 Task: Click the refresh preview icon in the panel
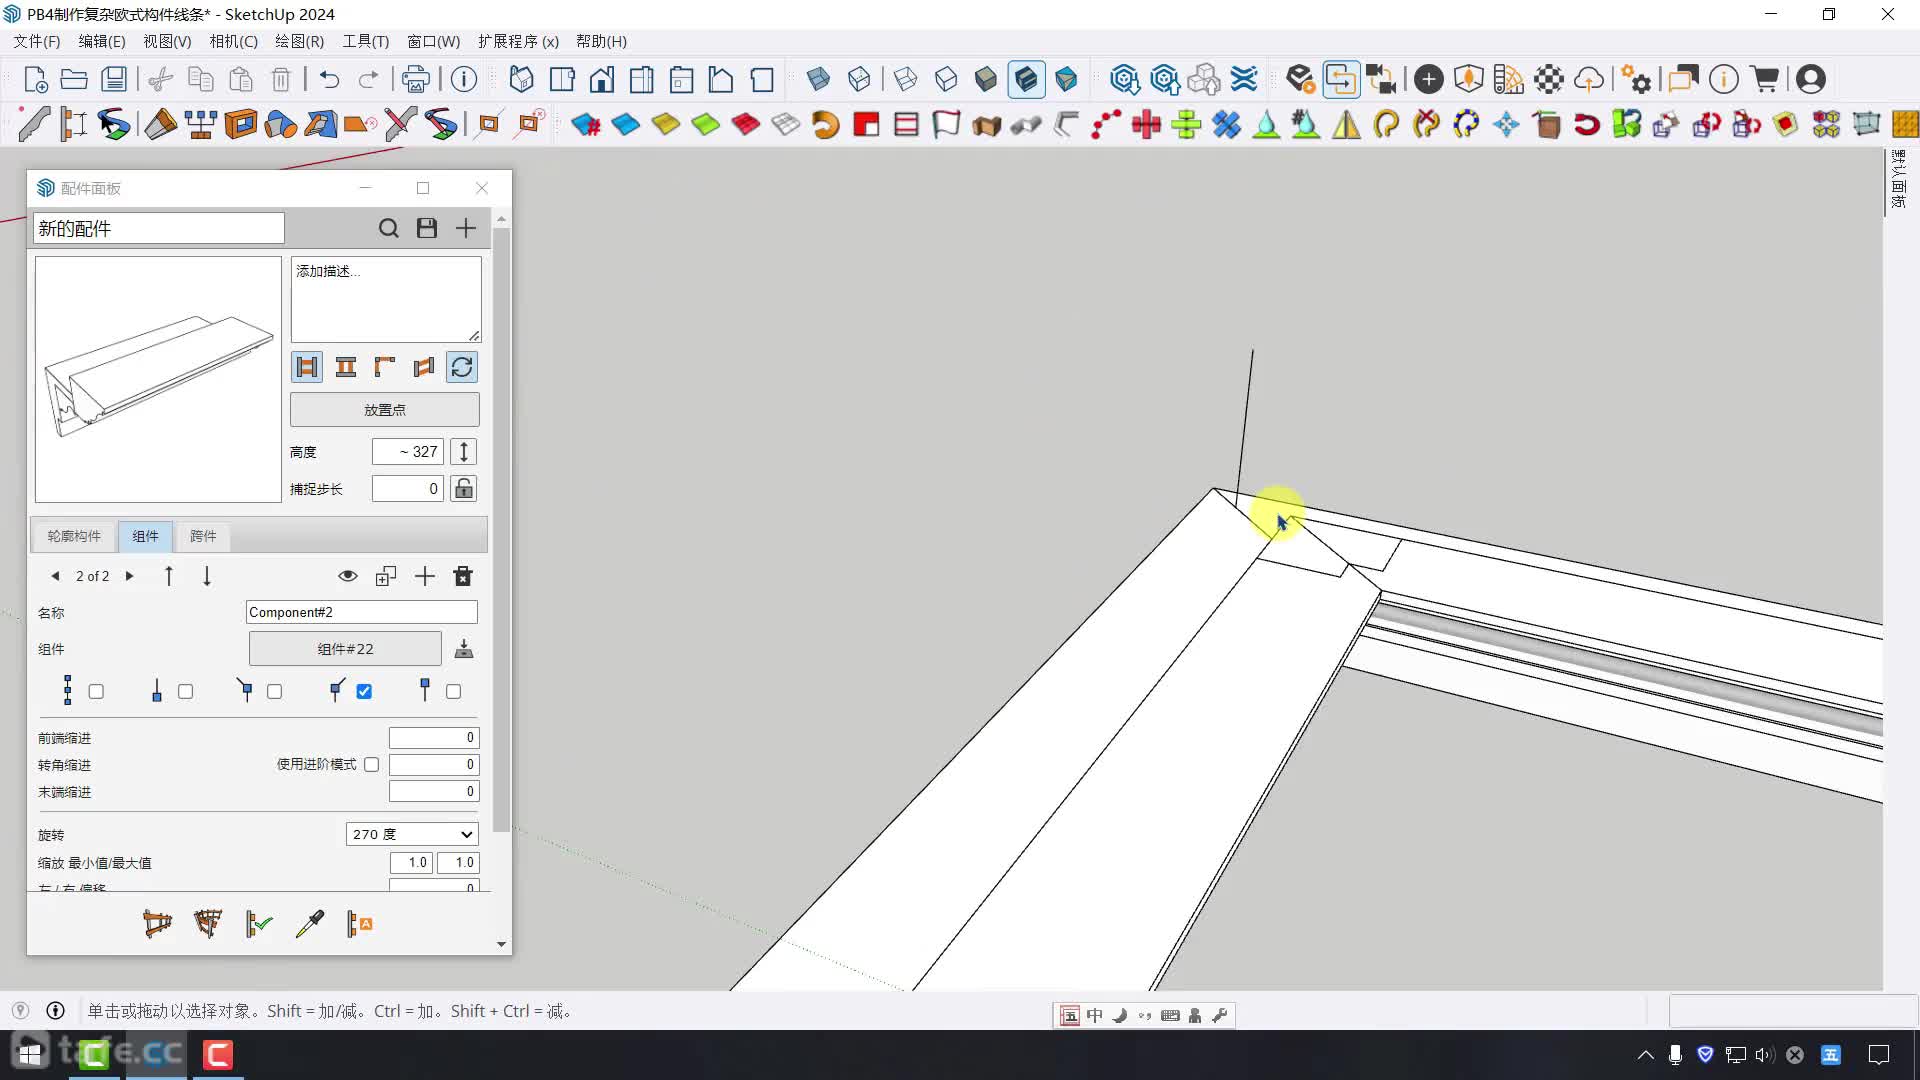coord(462,367)
